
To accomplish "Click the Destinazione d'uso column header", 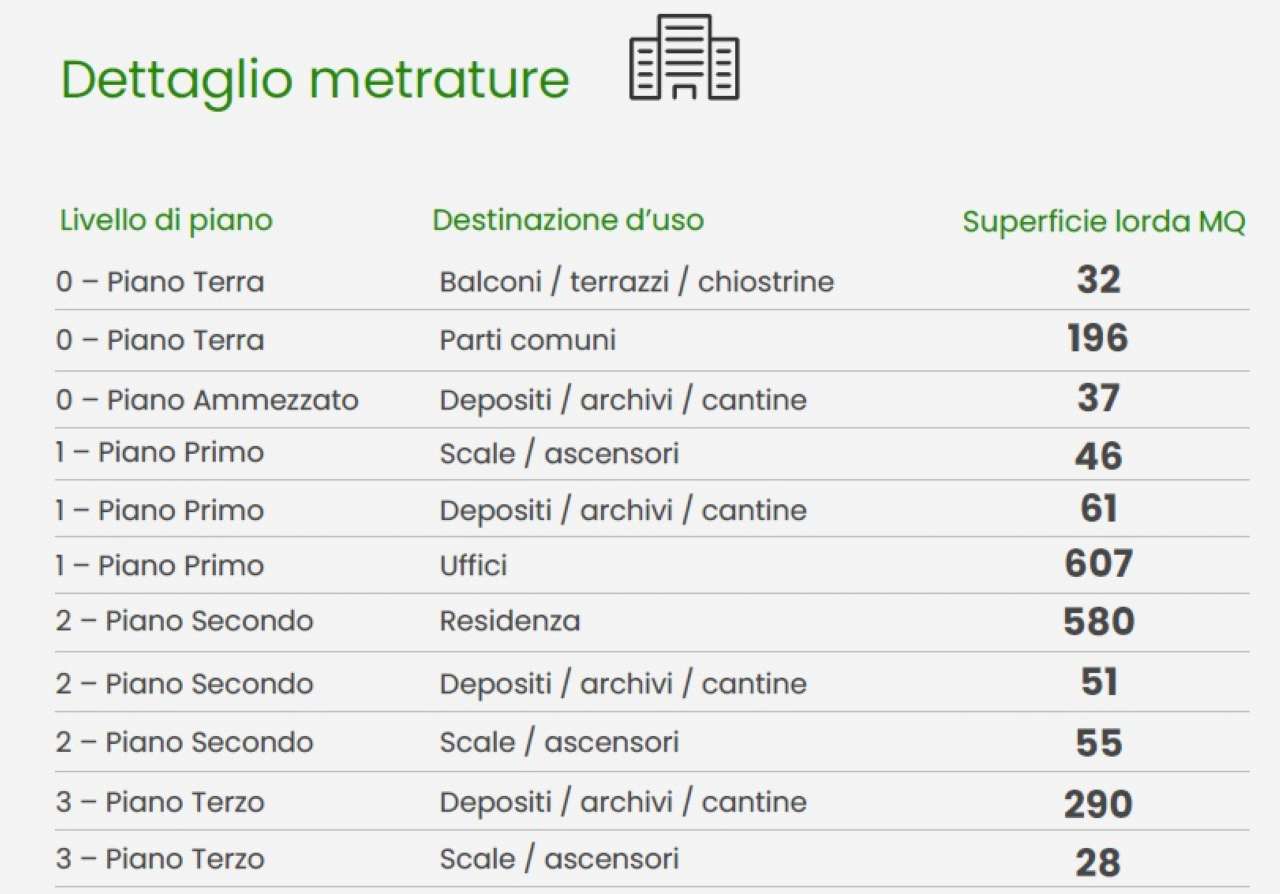I will click(x=568, y=220).
